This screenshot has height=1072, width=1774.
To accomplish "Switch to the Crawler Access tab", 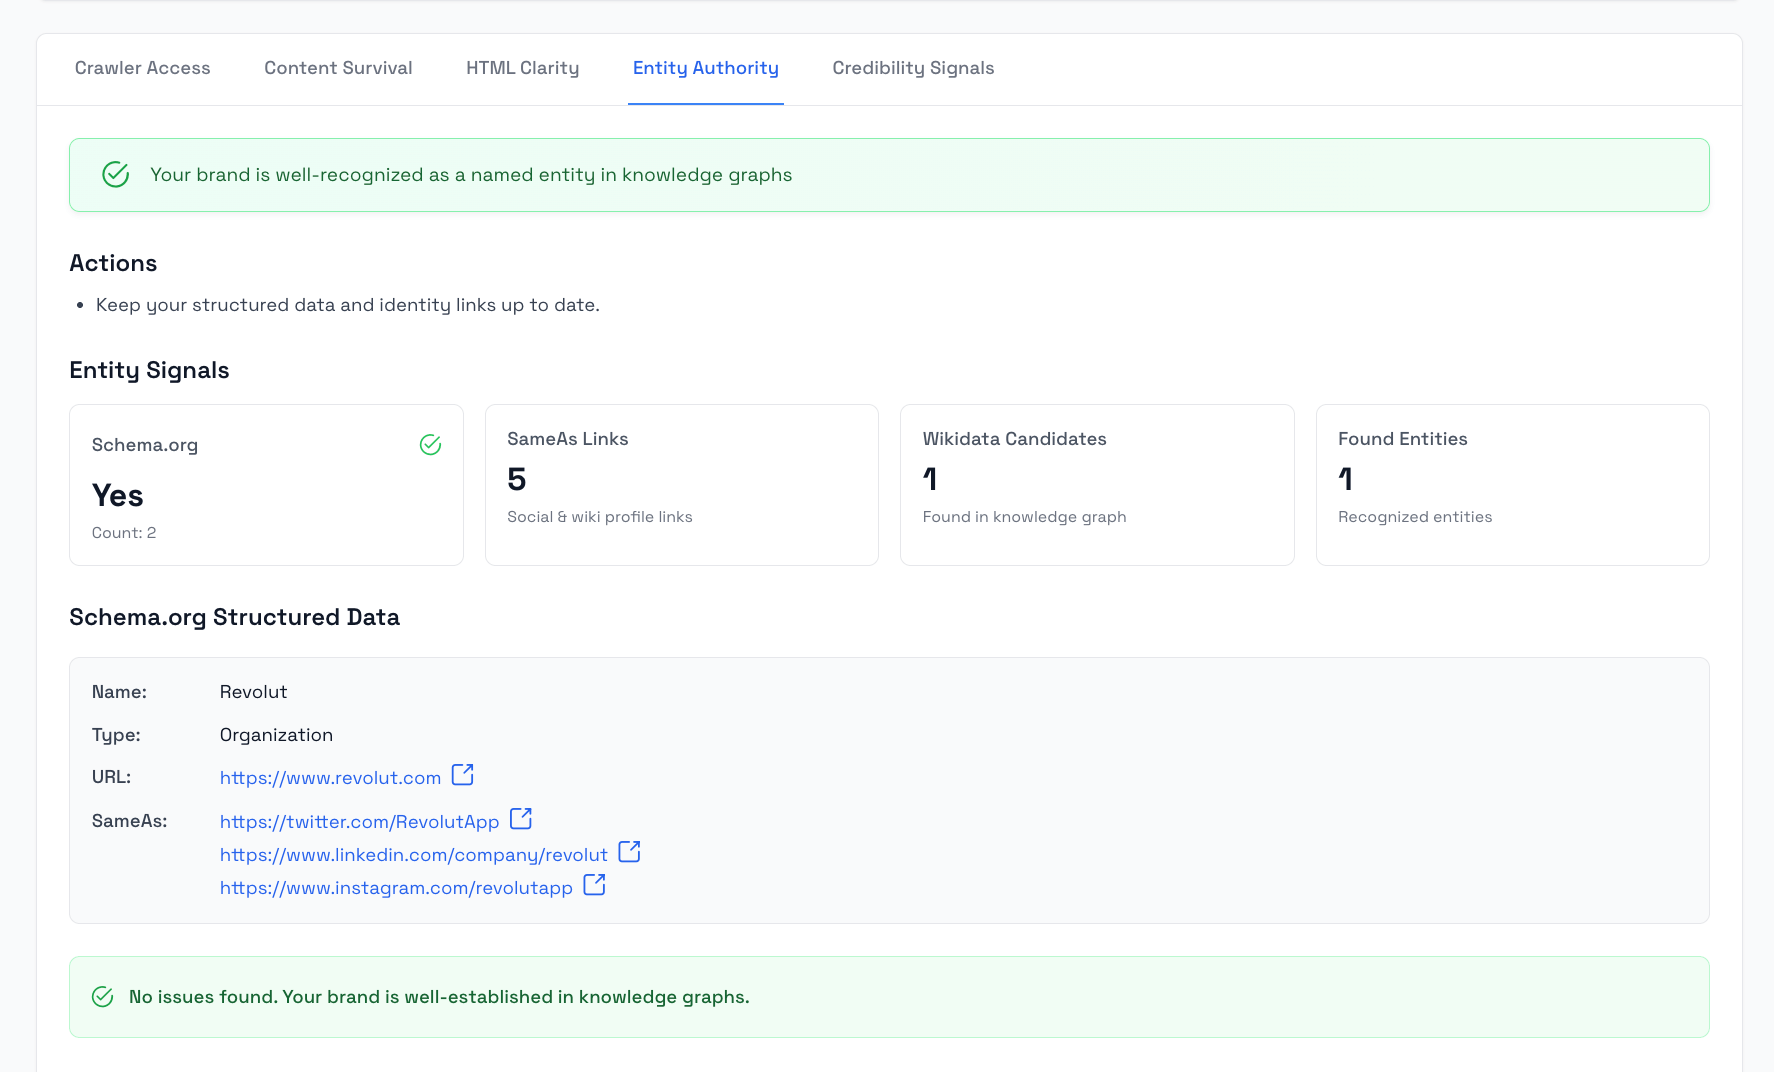I will pos(142,68).
